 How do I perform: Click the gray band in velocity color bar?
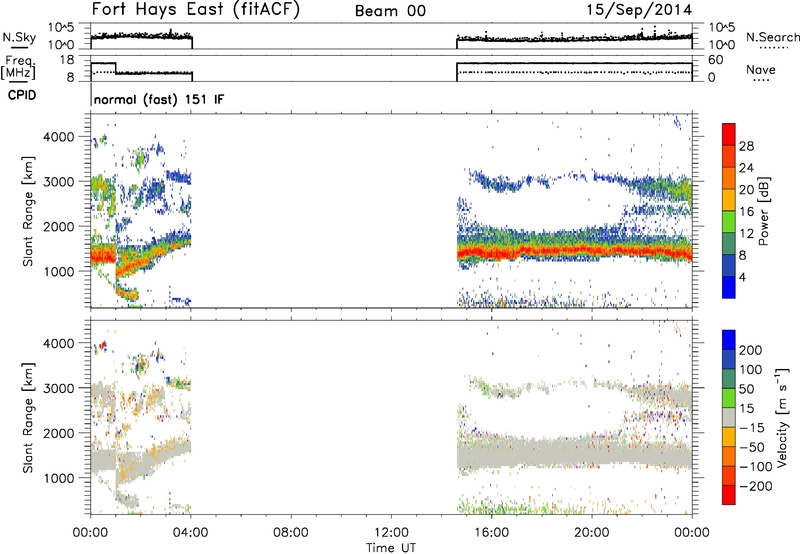pyautogui.click(x=729, y=417)
